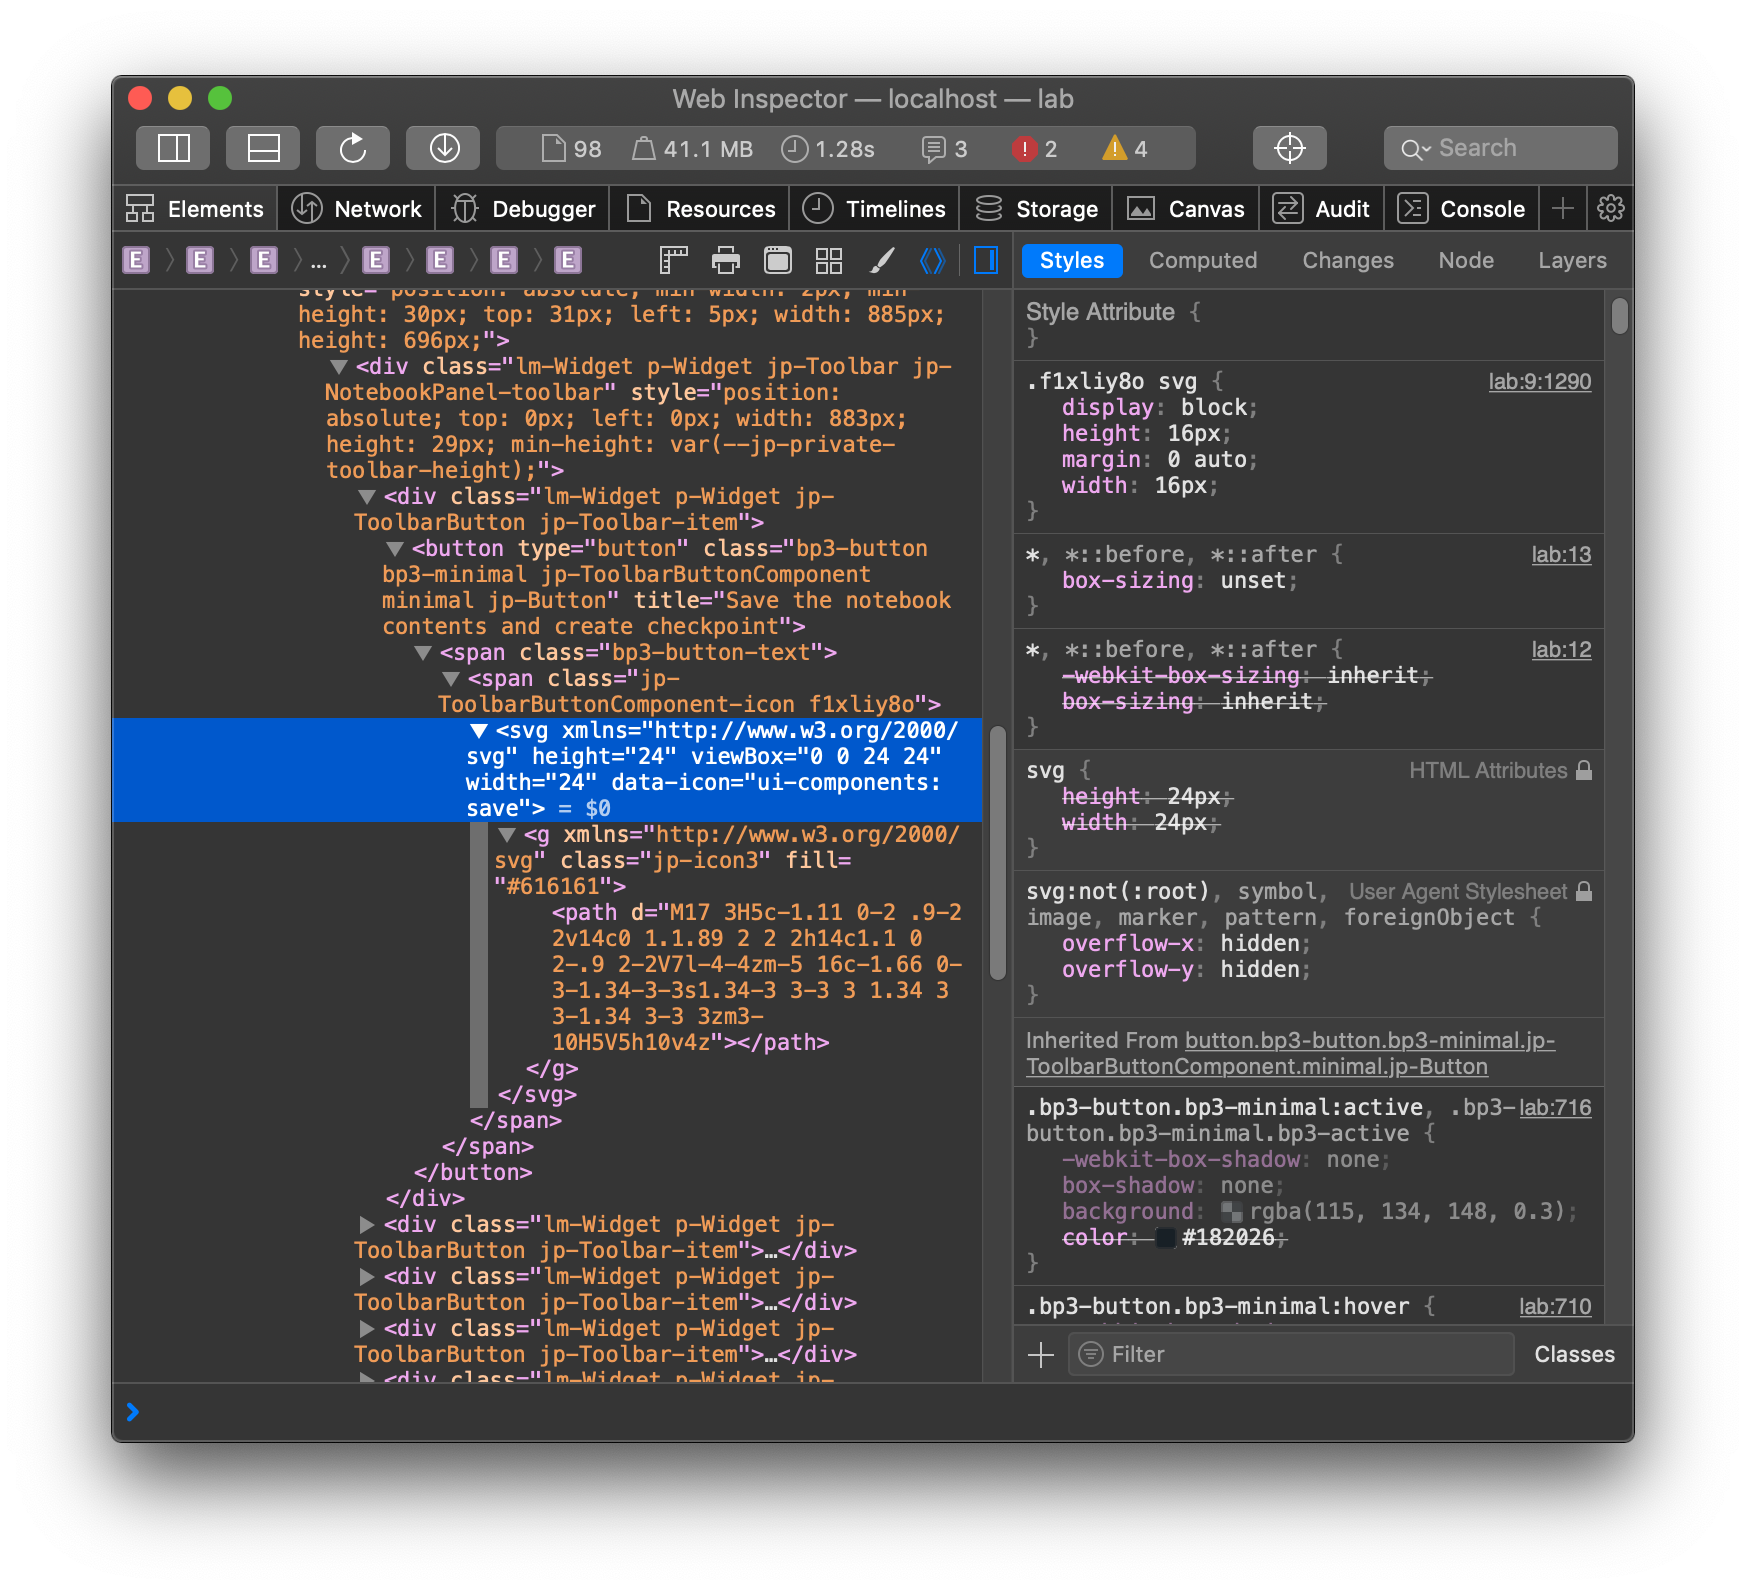Select the Styles sidebar panel
This screenshot has width=1746, height=1590.
point(1072,260)
